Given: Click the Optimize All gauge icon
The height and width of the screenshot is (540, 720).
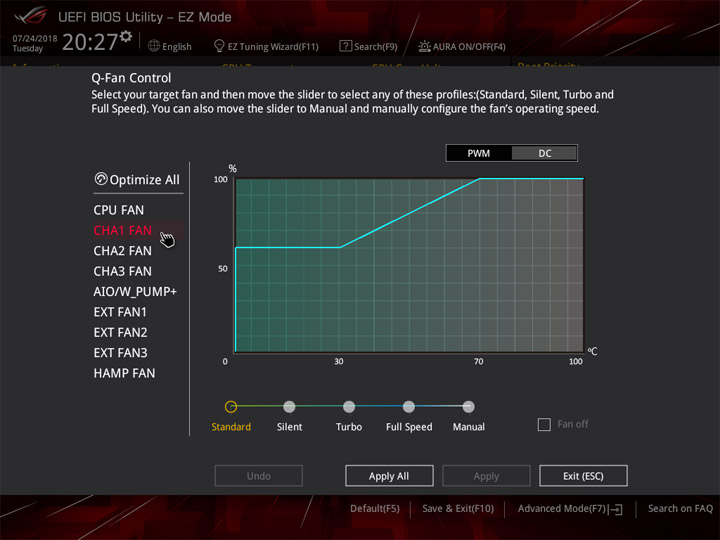Looking at the screenshot, I should [x=101, y=179].
